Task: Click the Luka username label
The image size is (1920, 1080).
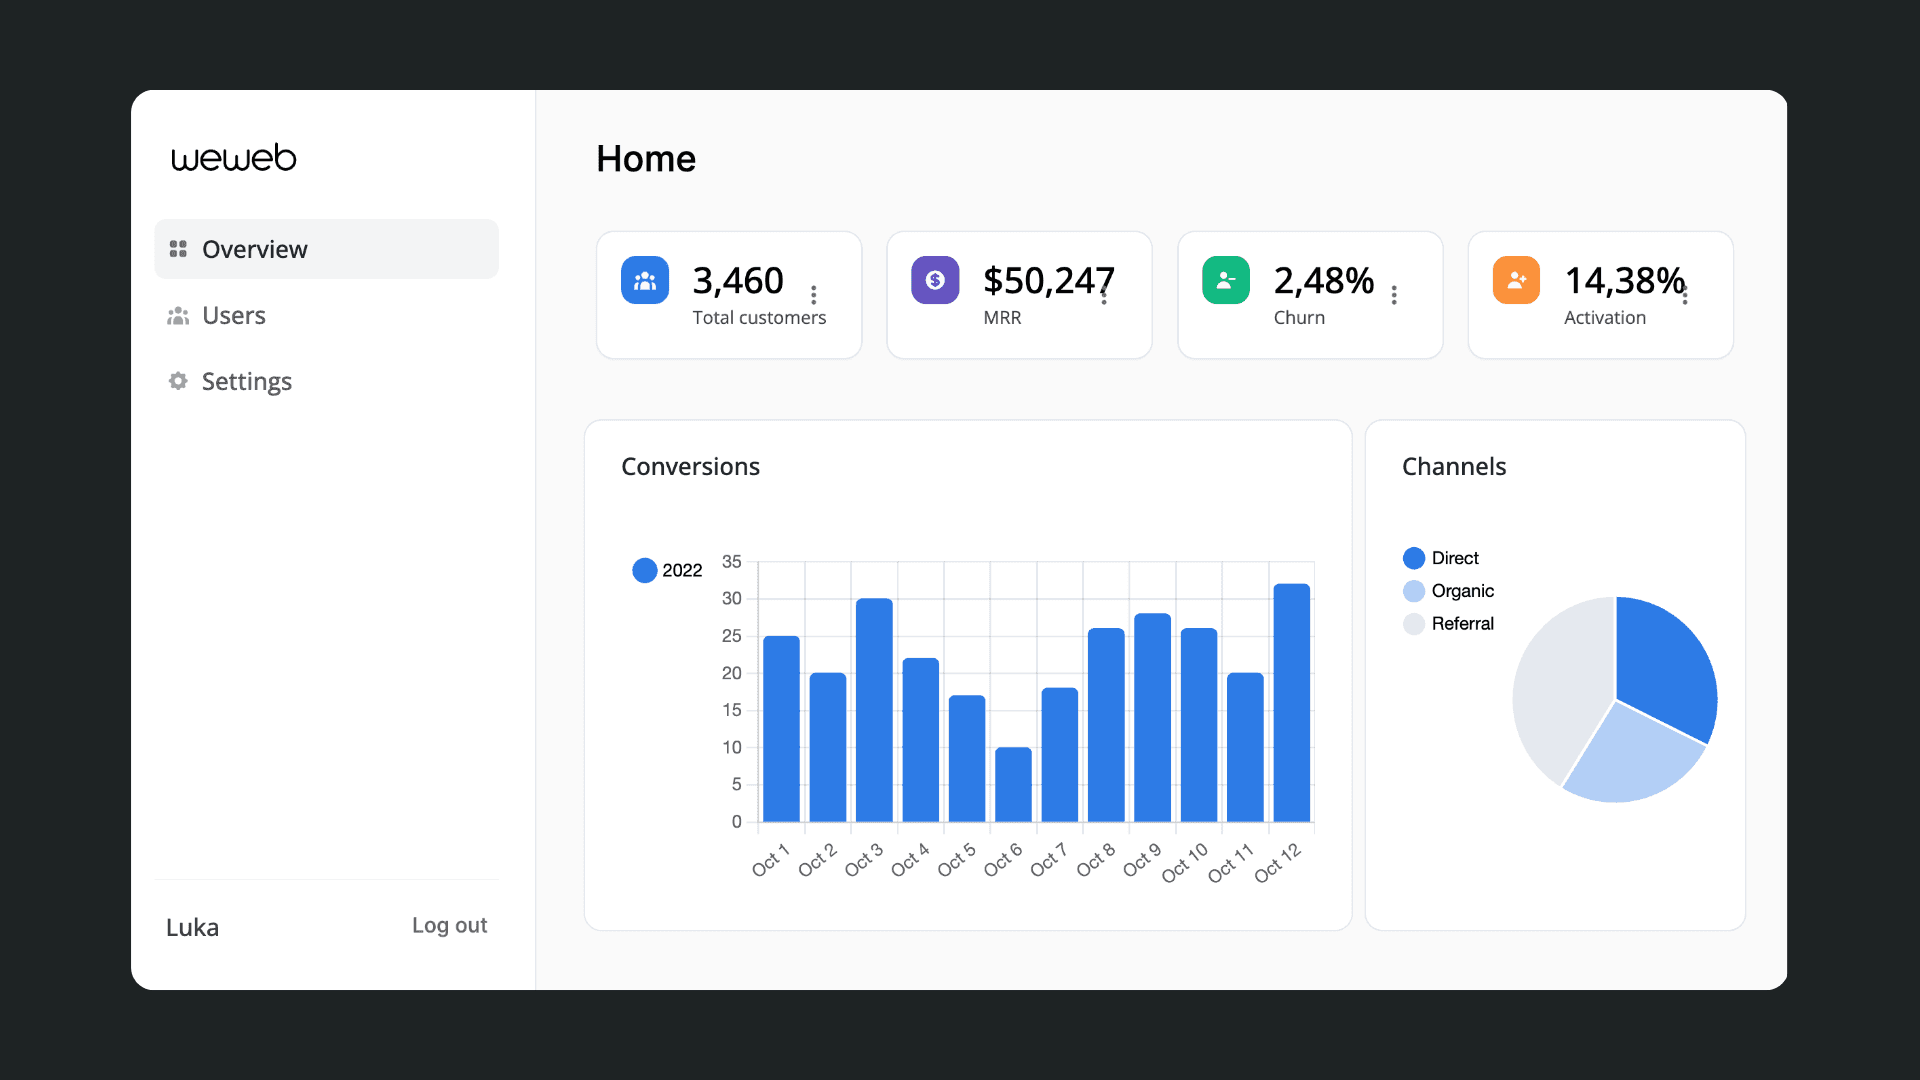Action: 192,927
